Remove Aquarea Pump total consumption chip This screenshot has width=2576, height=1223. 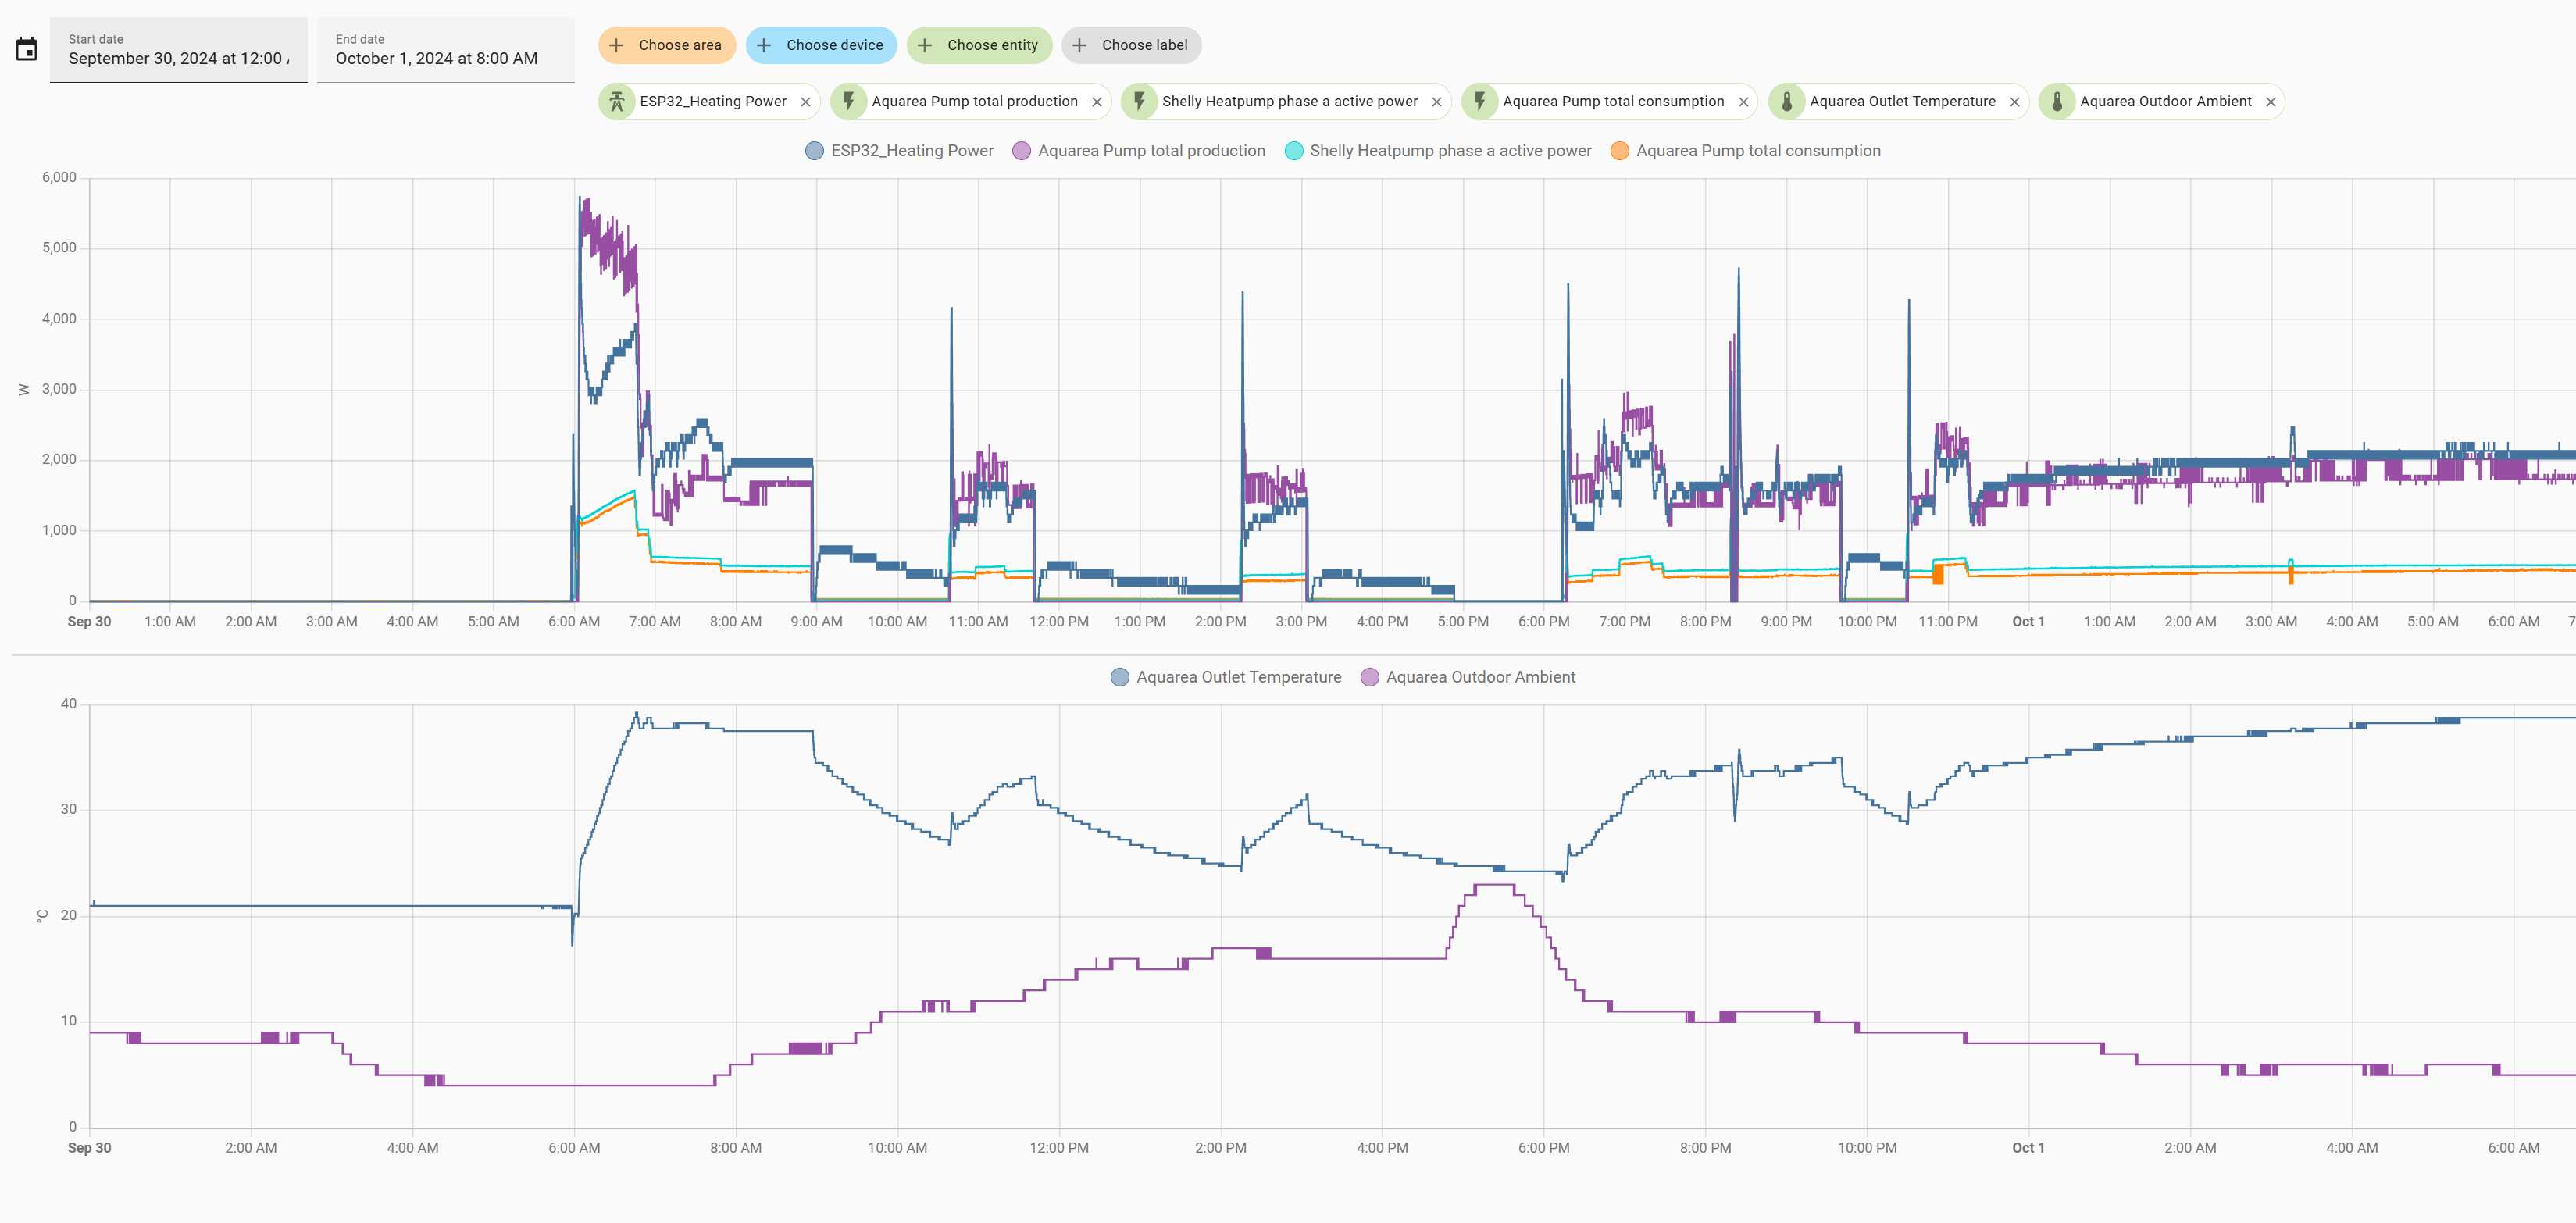click(1743, 102)
